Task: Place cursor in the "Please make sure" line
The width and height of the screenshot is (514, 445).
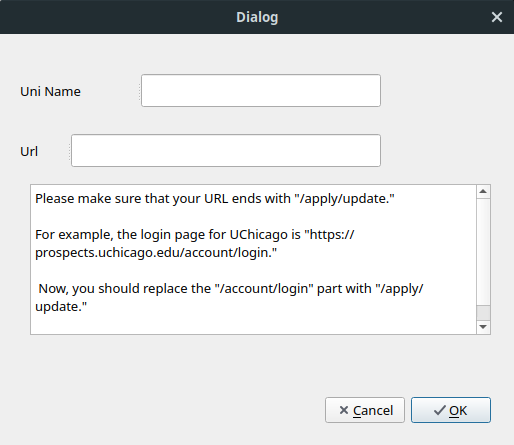Action: click(x=215, y=199)
